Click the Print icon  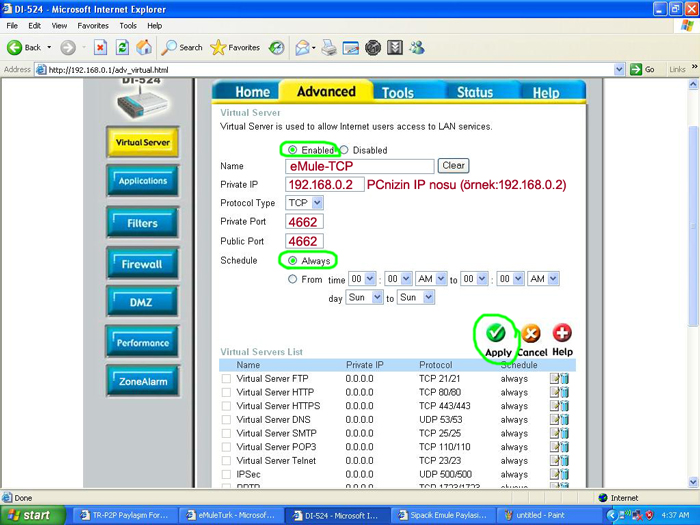pyautogui.click(x=329, y=47)
